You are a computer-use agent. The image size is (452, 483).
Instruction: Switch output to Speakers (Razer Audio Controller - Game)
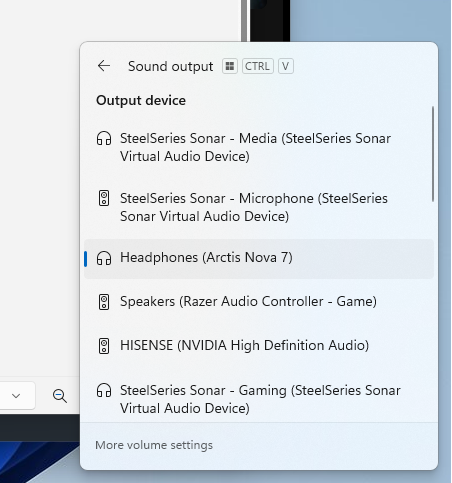tap(259, 302)
